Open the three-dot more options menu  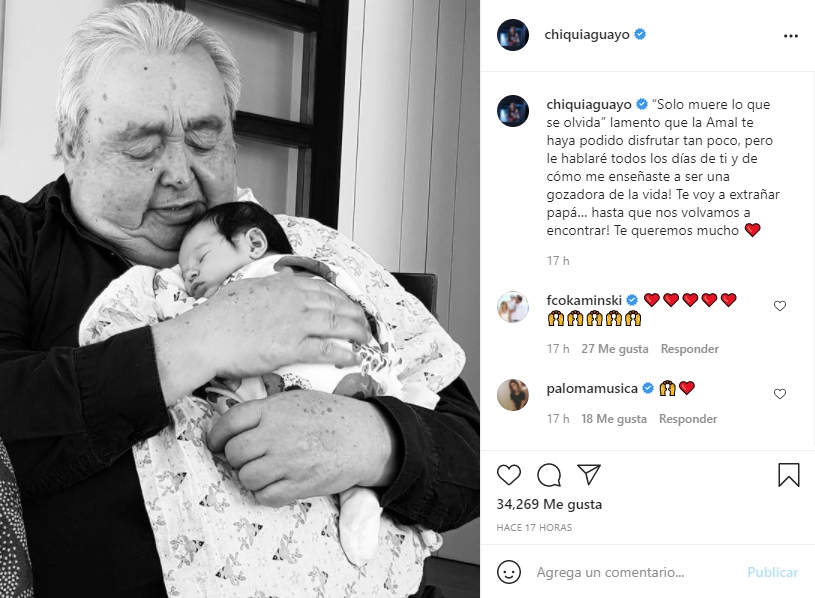pyautogui.click(x=791, y=36)
